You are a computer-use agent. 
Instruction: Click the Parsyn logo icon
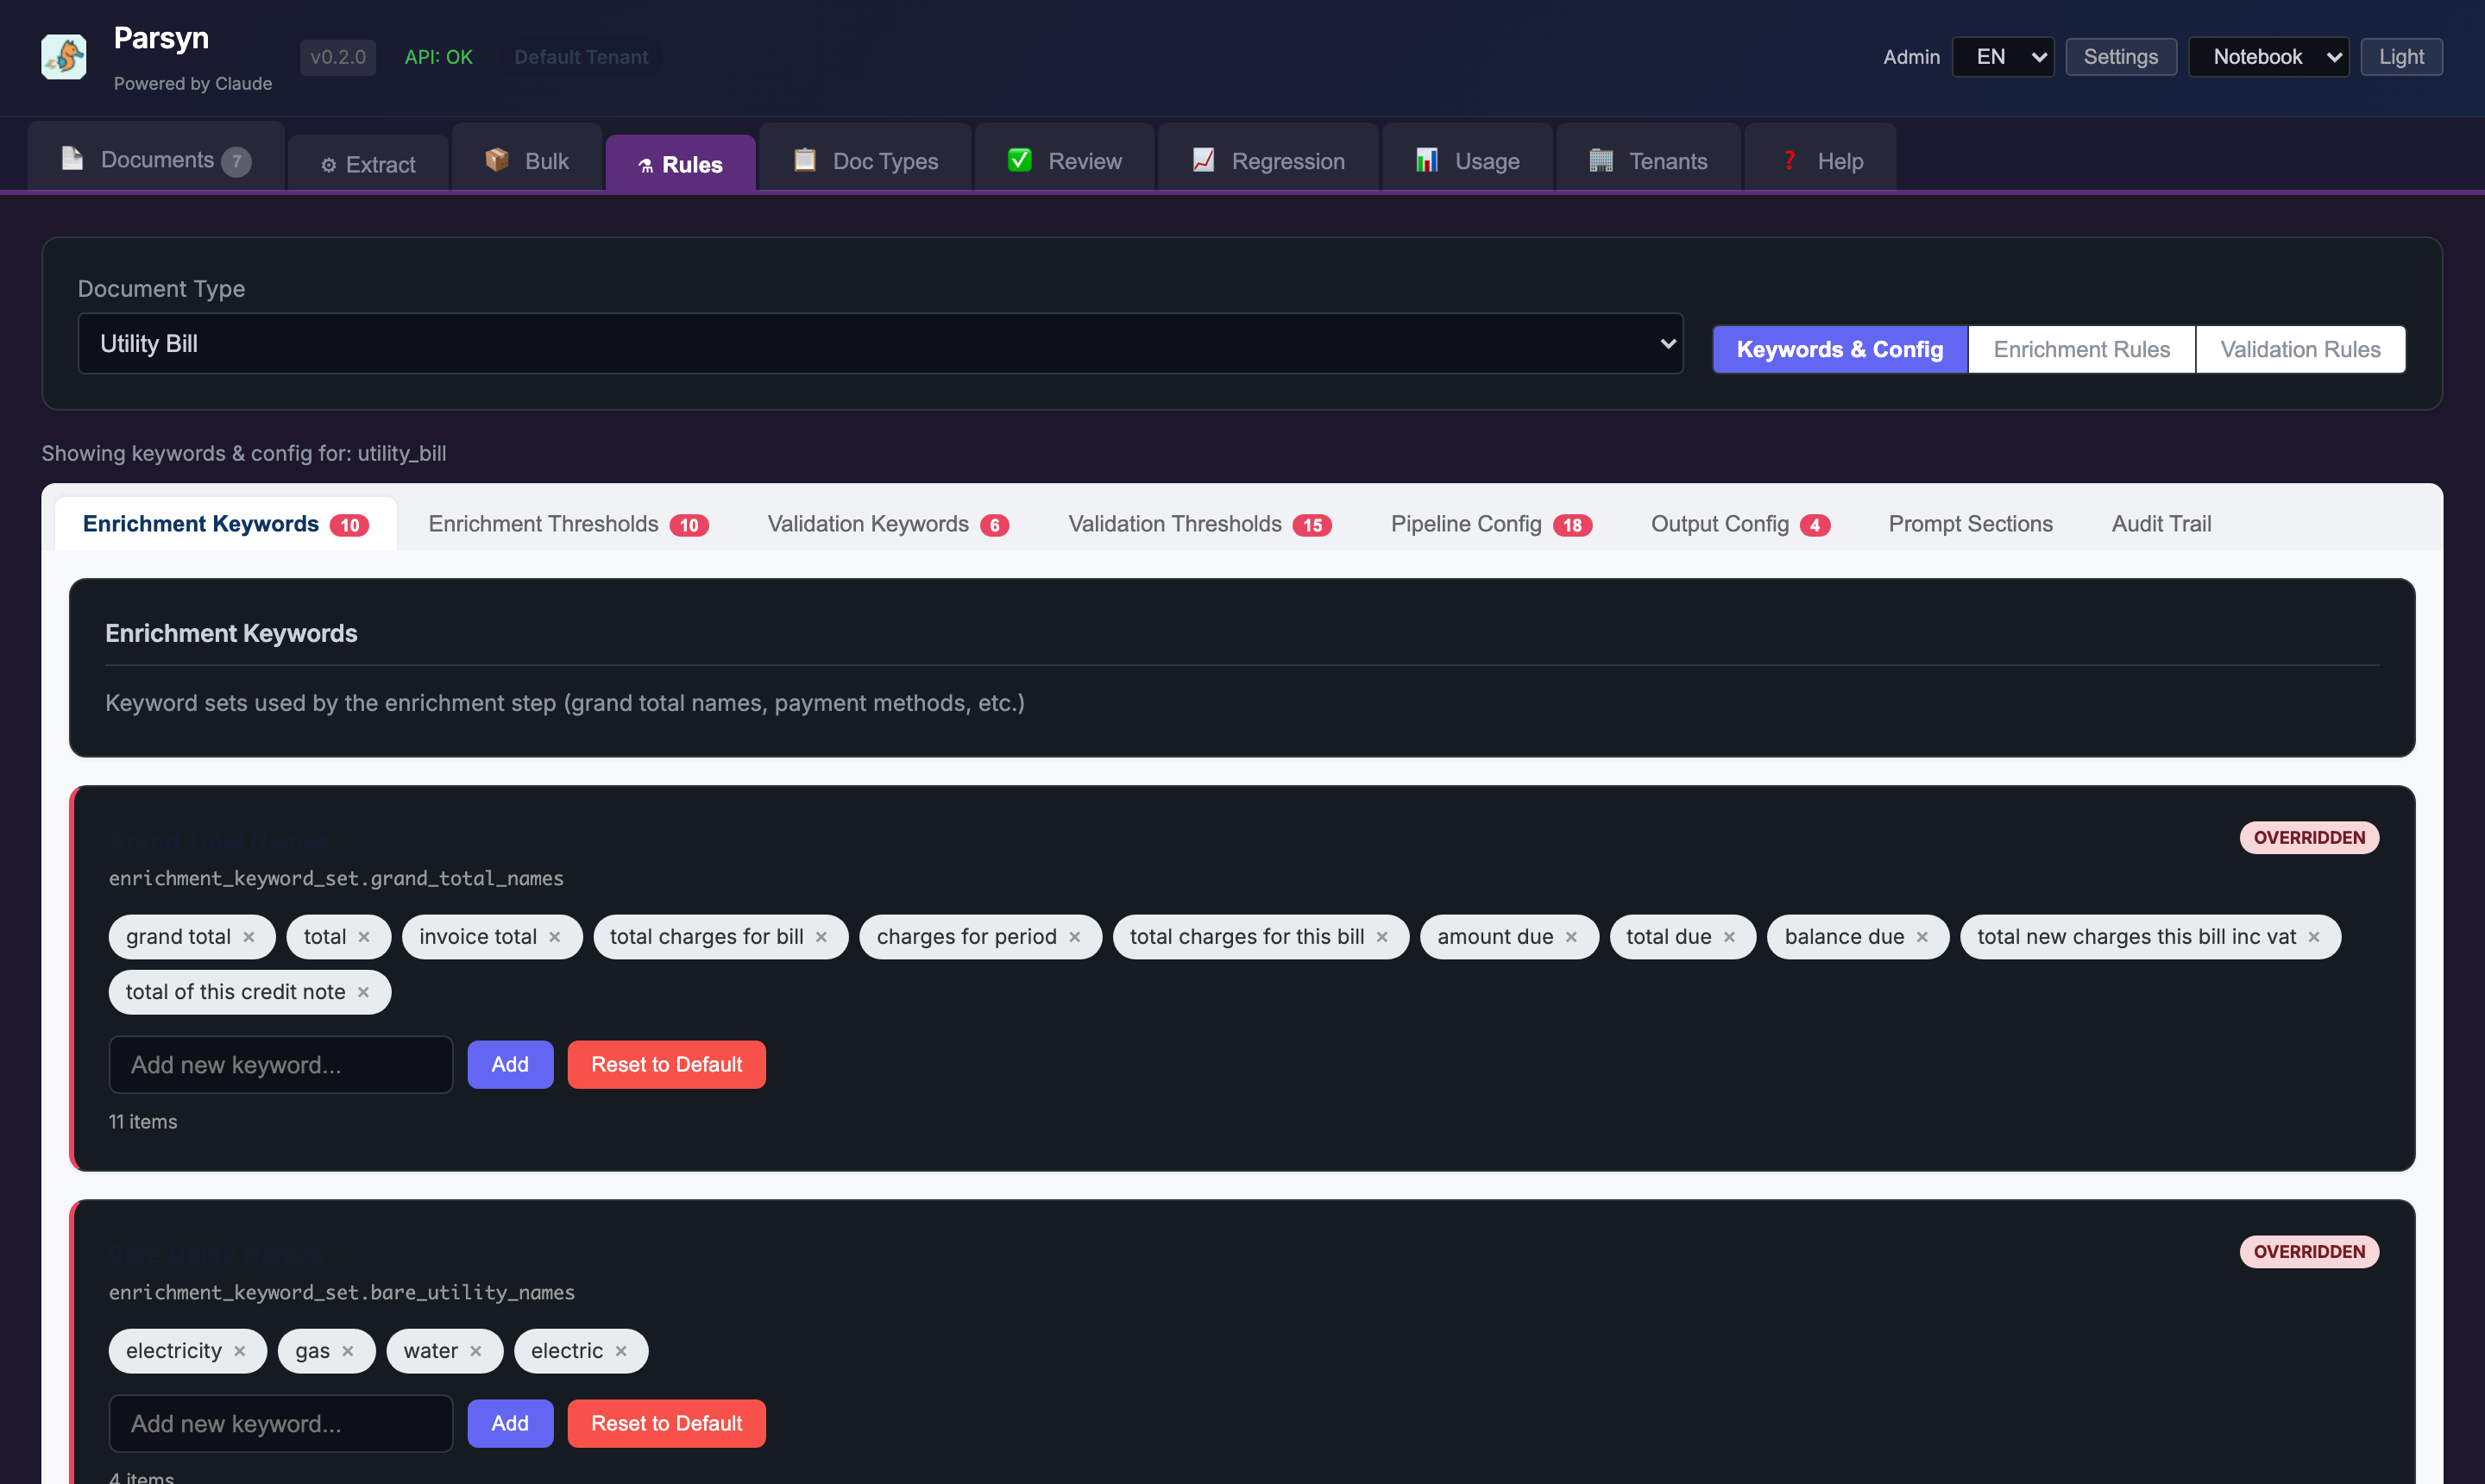64,57
